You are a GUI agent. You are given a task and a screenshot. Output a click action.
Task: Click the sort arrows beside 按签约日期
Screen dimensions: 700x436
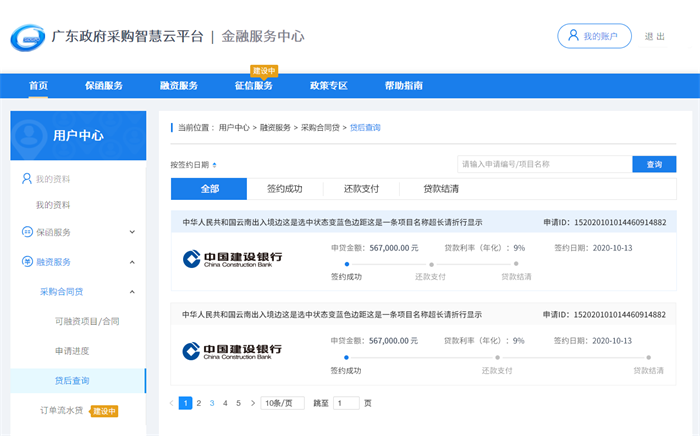[x=215, y=165]
